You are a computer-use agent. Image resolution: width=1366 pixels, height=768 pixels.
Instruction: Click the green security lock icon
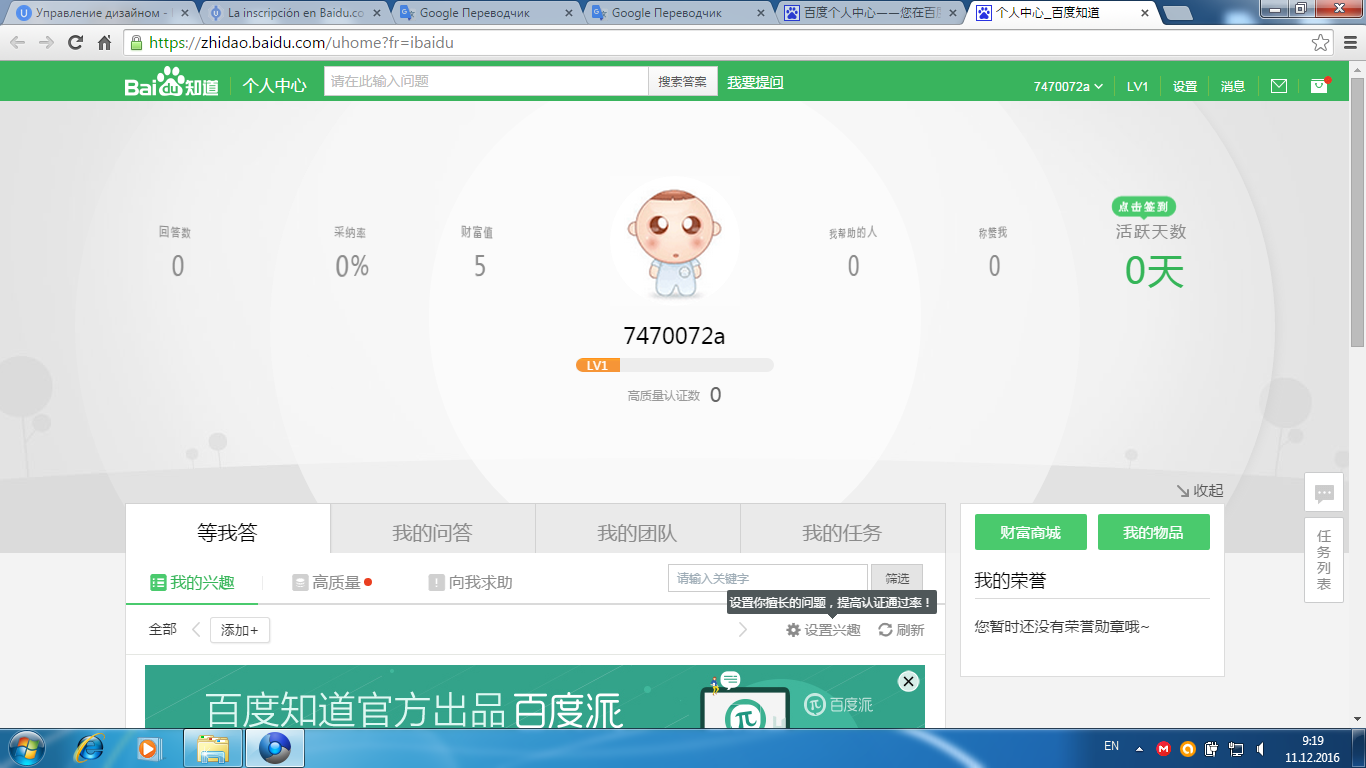click(x=137, y=43)
